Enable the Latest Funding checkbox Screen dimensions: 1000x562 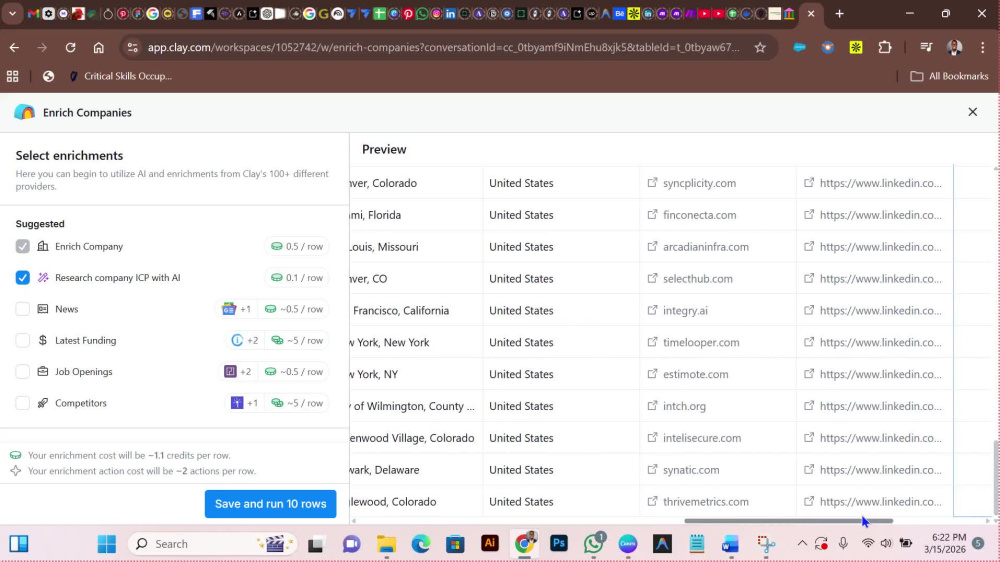pos(22,340)
